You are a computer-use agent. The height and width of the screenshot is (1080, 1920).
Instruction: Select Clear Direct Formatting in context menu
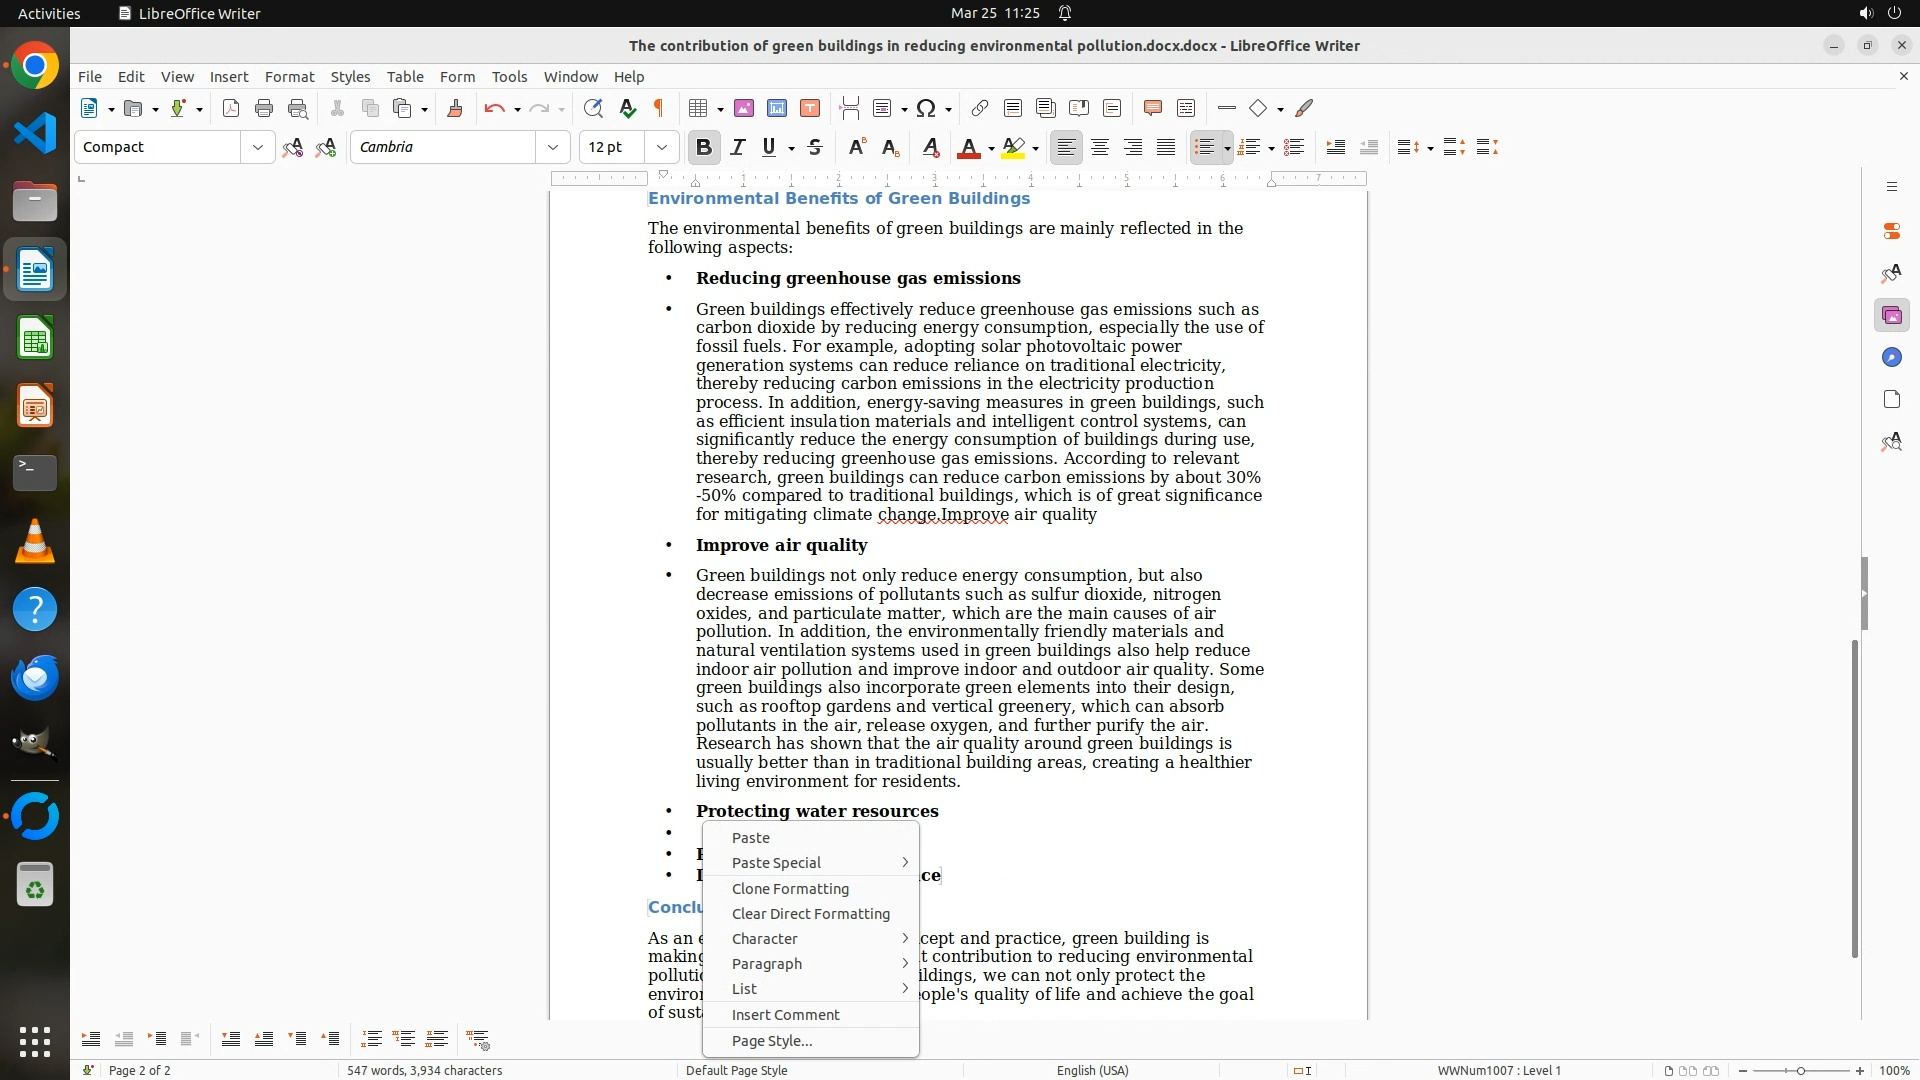pyautogui.click(x=810, y=913)
